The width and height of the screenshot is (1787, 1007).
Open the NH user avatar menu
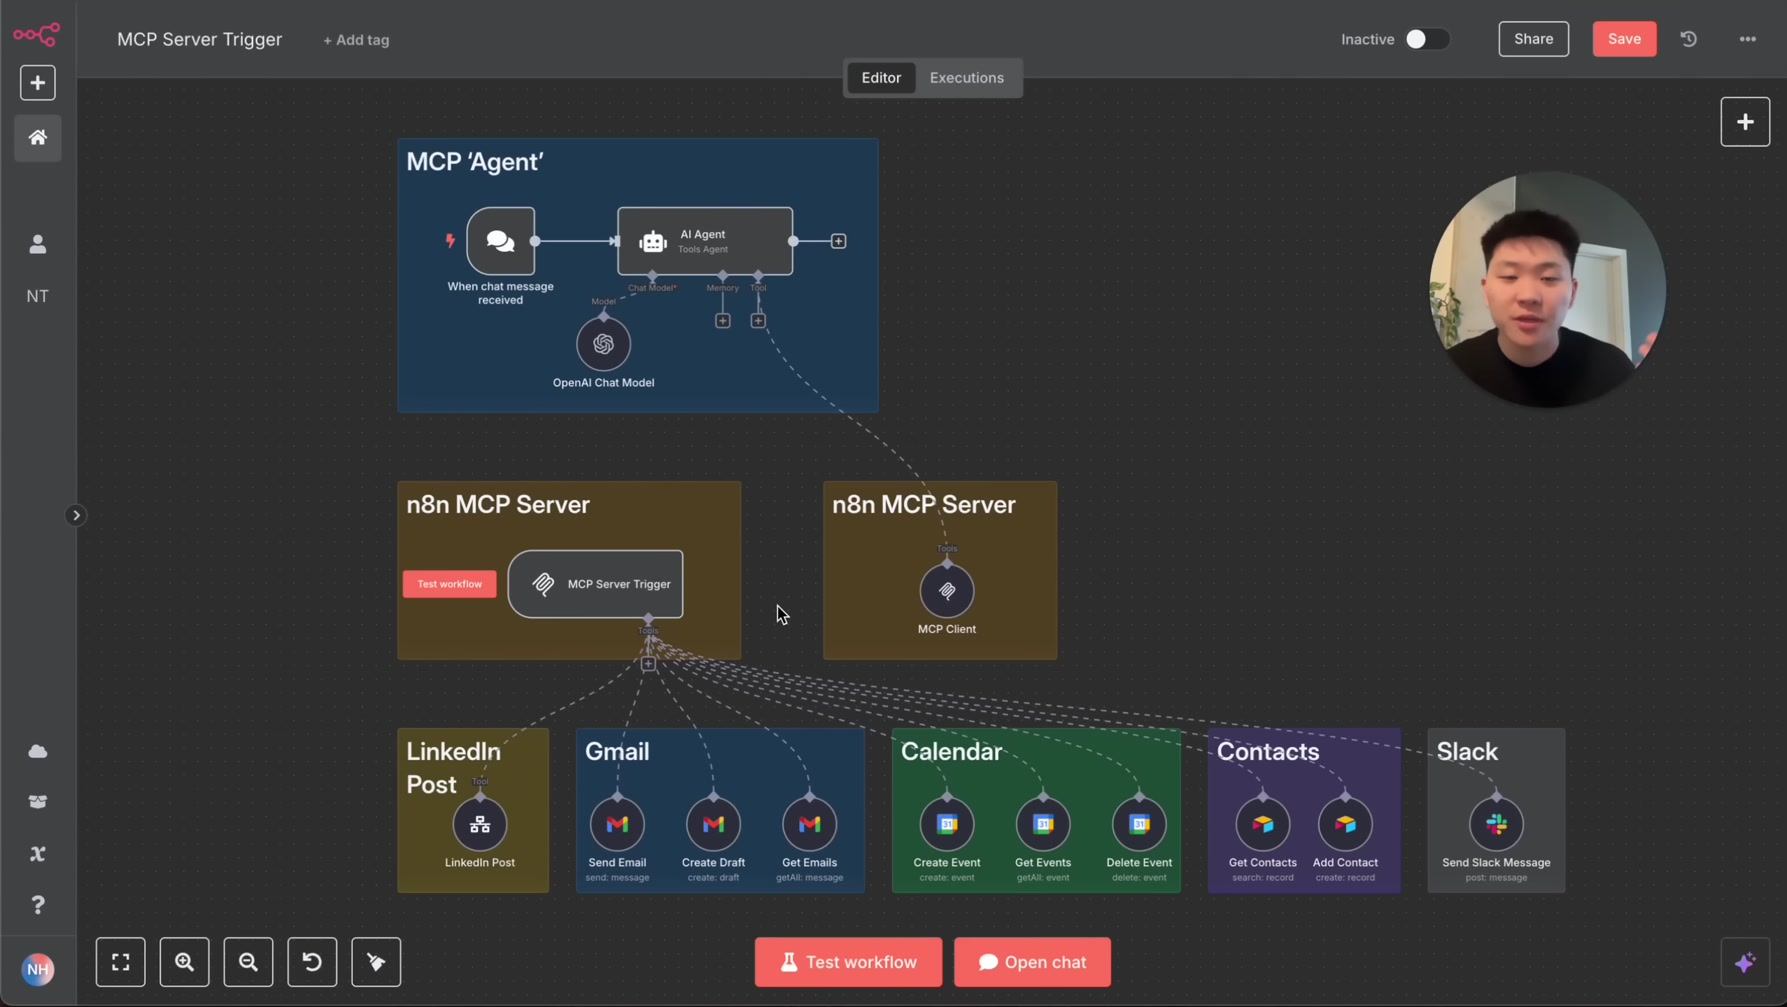(38, 969)
